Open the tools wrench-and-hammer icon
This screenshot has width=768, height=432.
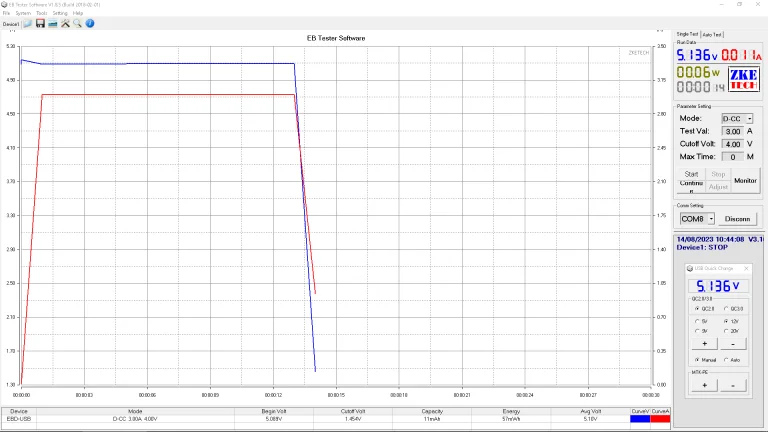[x=65, y=23]
